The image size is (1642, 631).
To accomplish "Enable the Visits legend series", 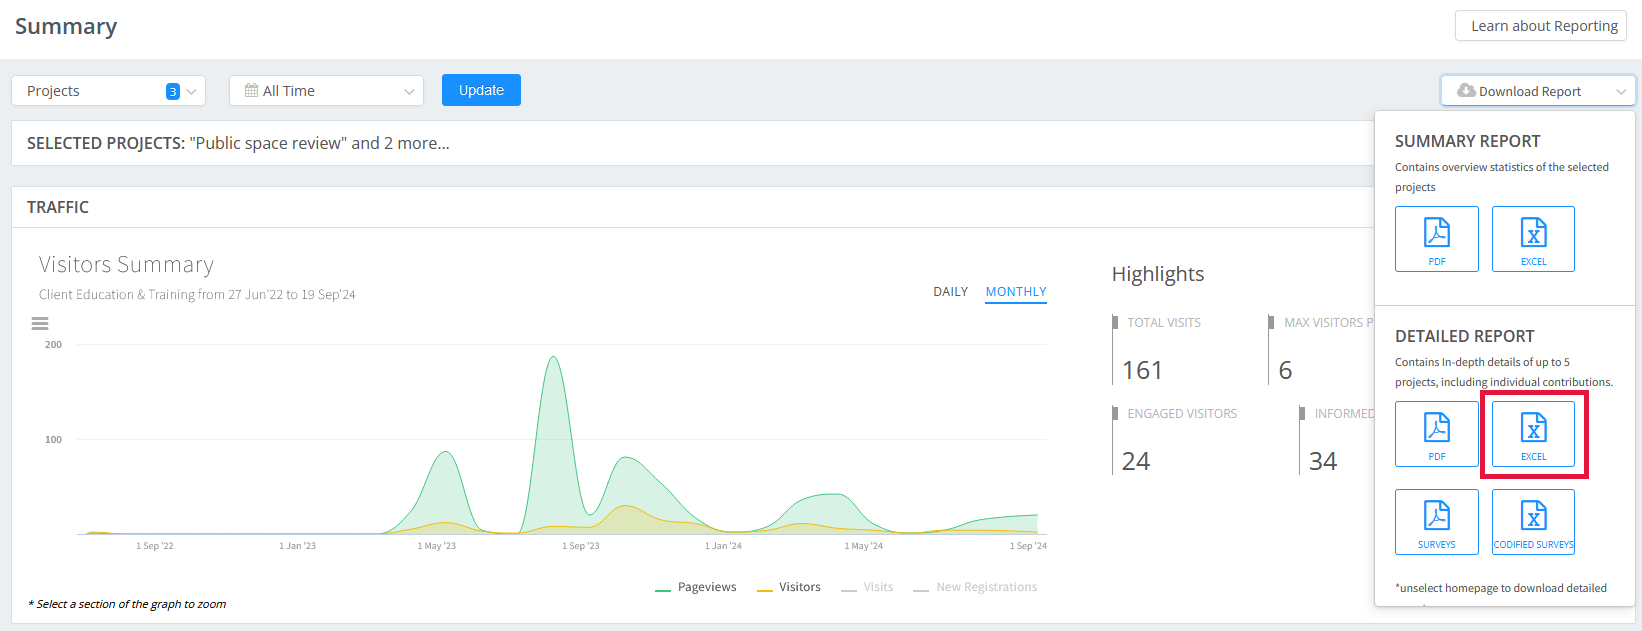I will tap(867, 587).
